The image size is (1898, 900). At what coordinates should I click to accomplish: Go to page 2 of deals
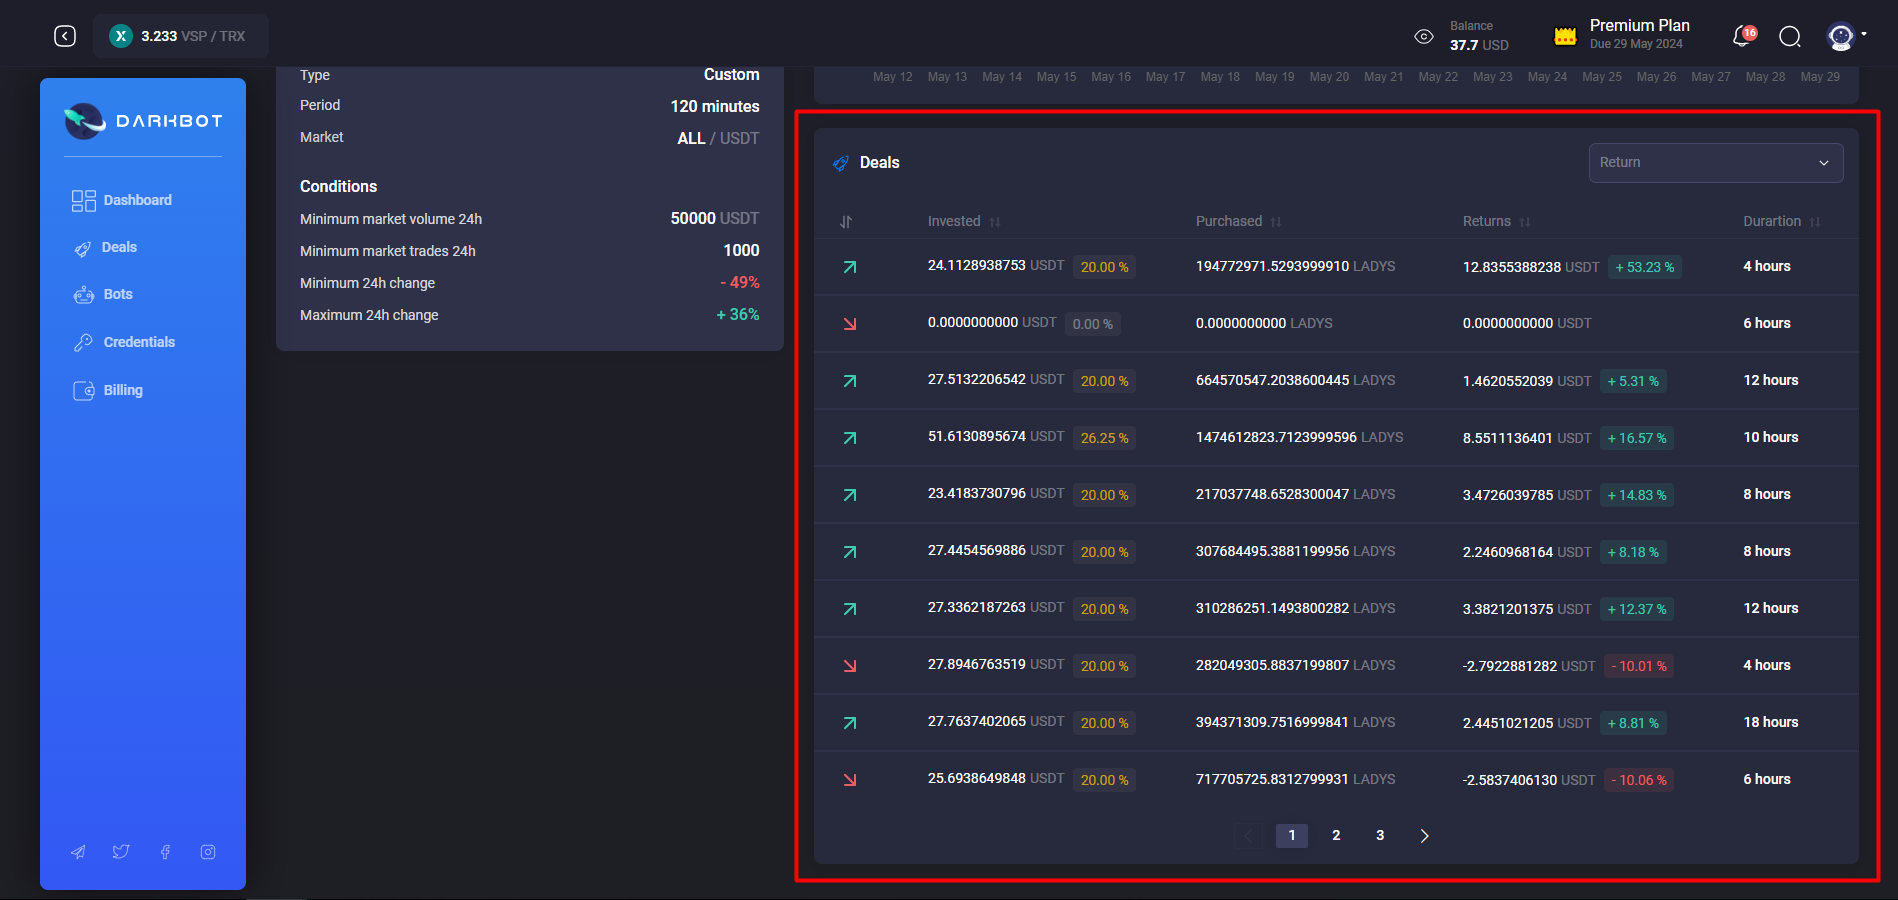1336,836
